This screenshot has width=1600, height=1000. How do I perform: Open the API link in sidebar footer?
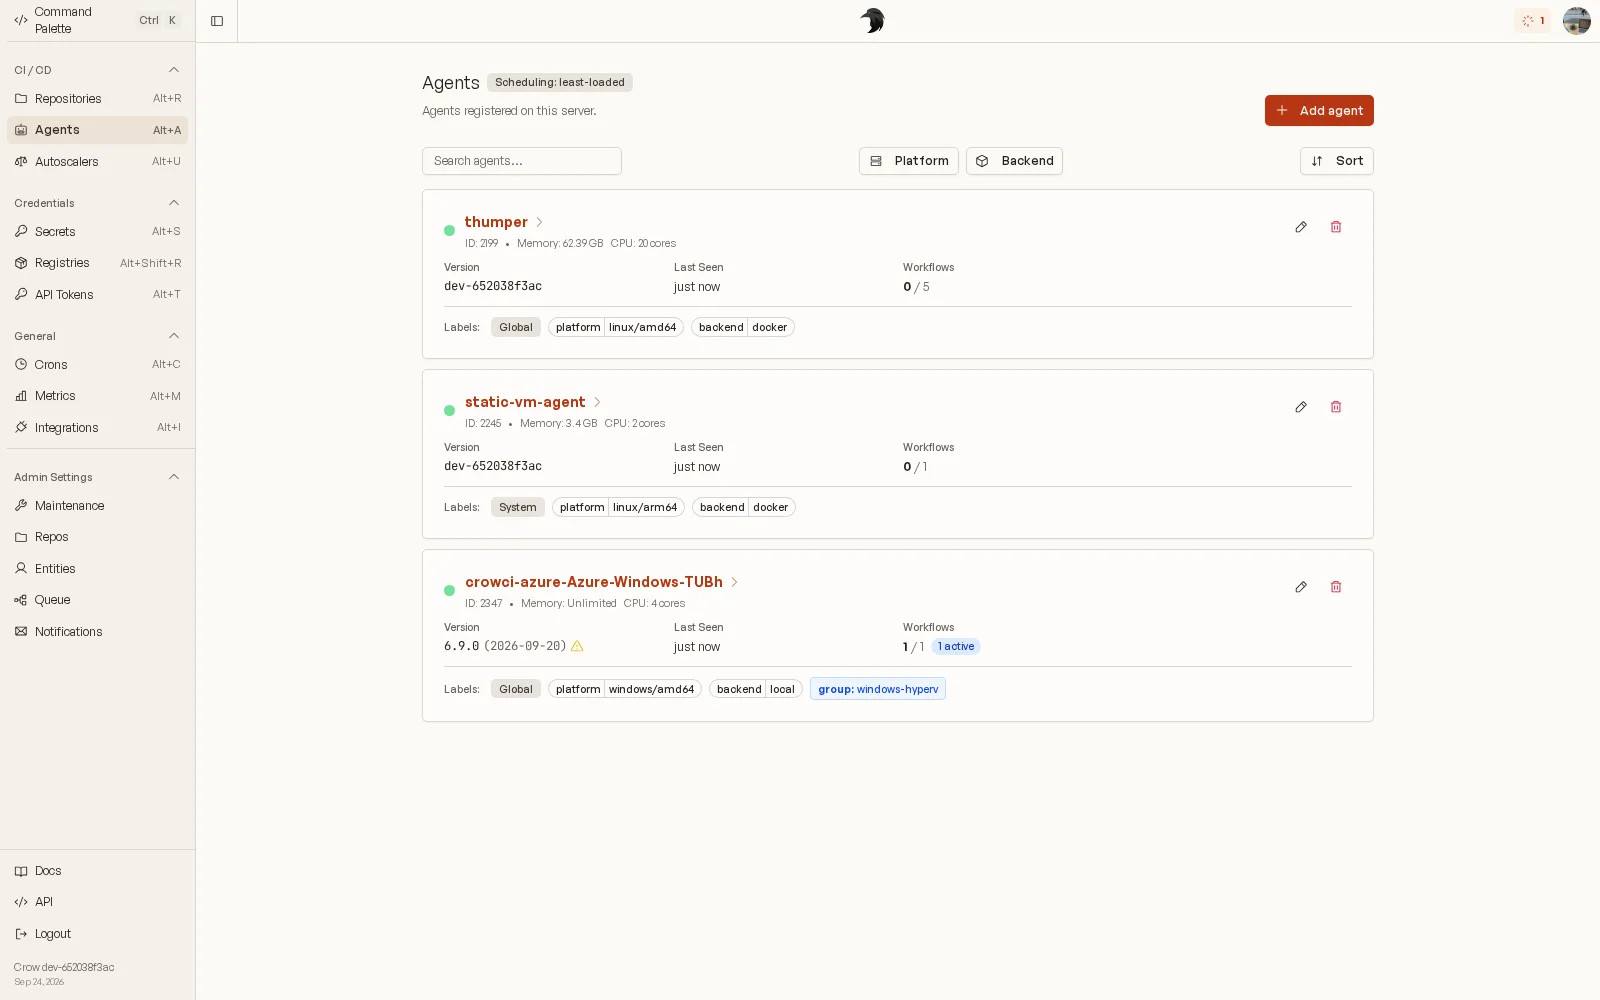click(x=97, y=902)
